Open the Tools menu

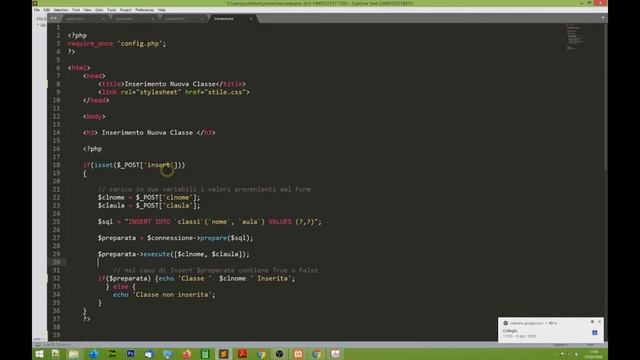111,10
